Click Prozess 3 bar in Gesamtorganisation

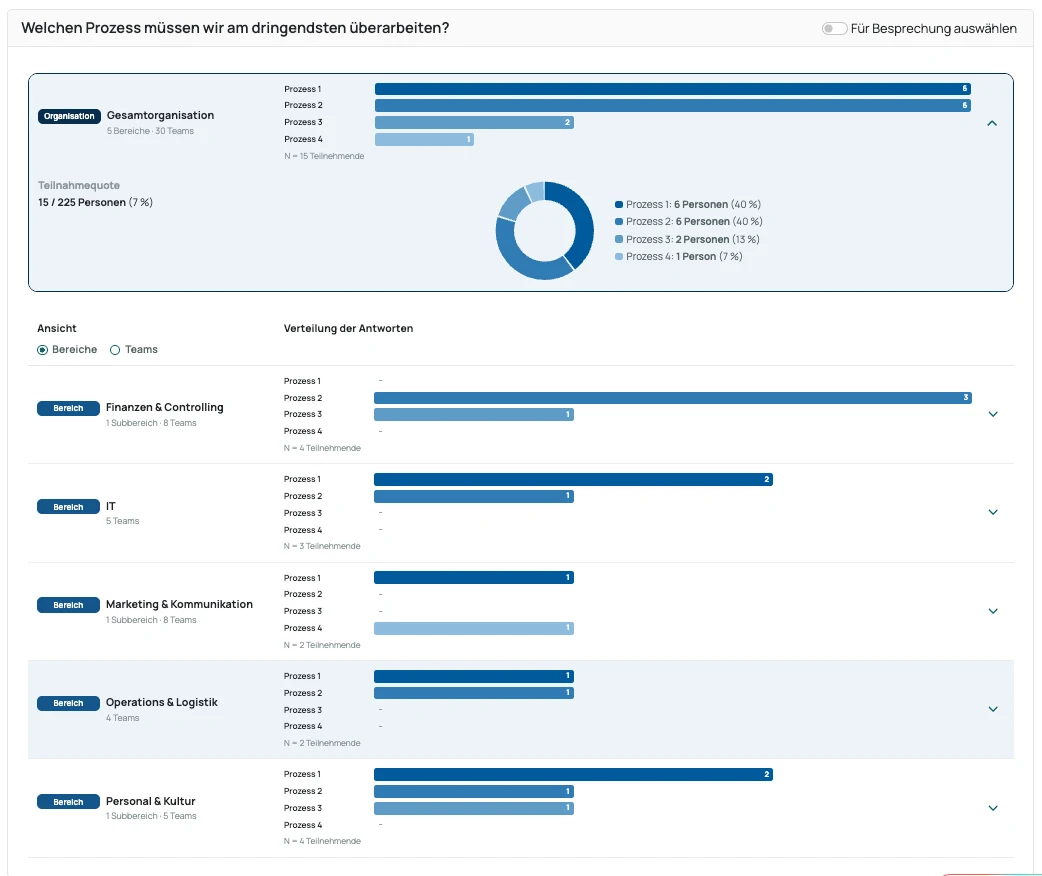474,122
